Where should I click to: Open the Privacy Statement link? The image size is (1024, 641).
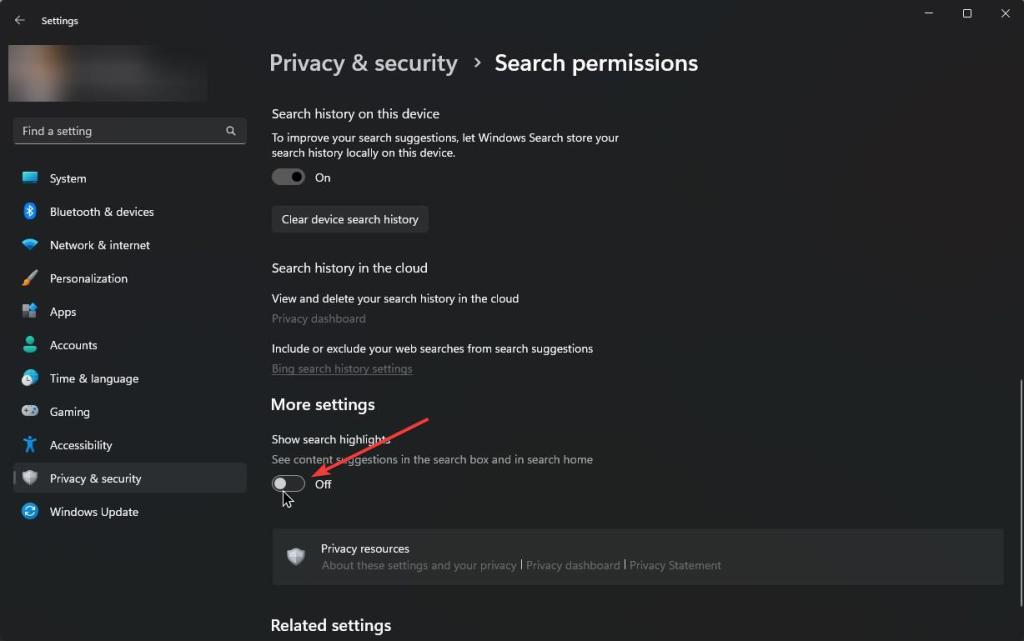(x=675, y=565)
